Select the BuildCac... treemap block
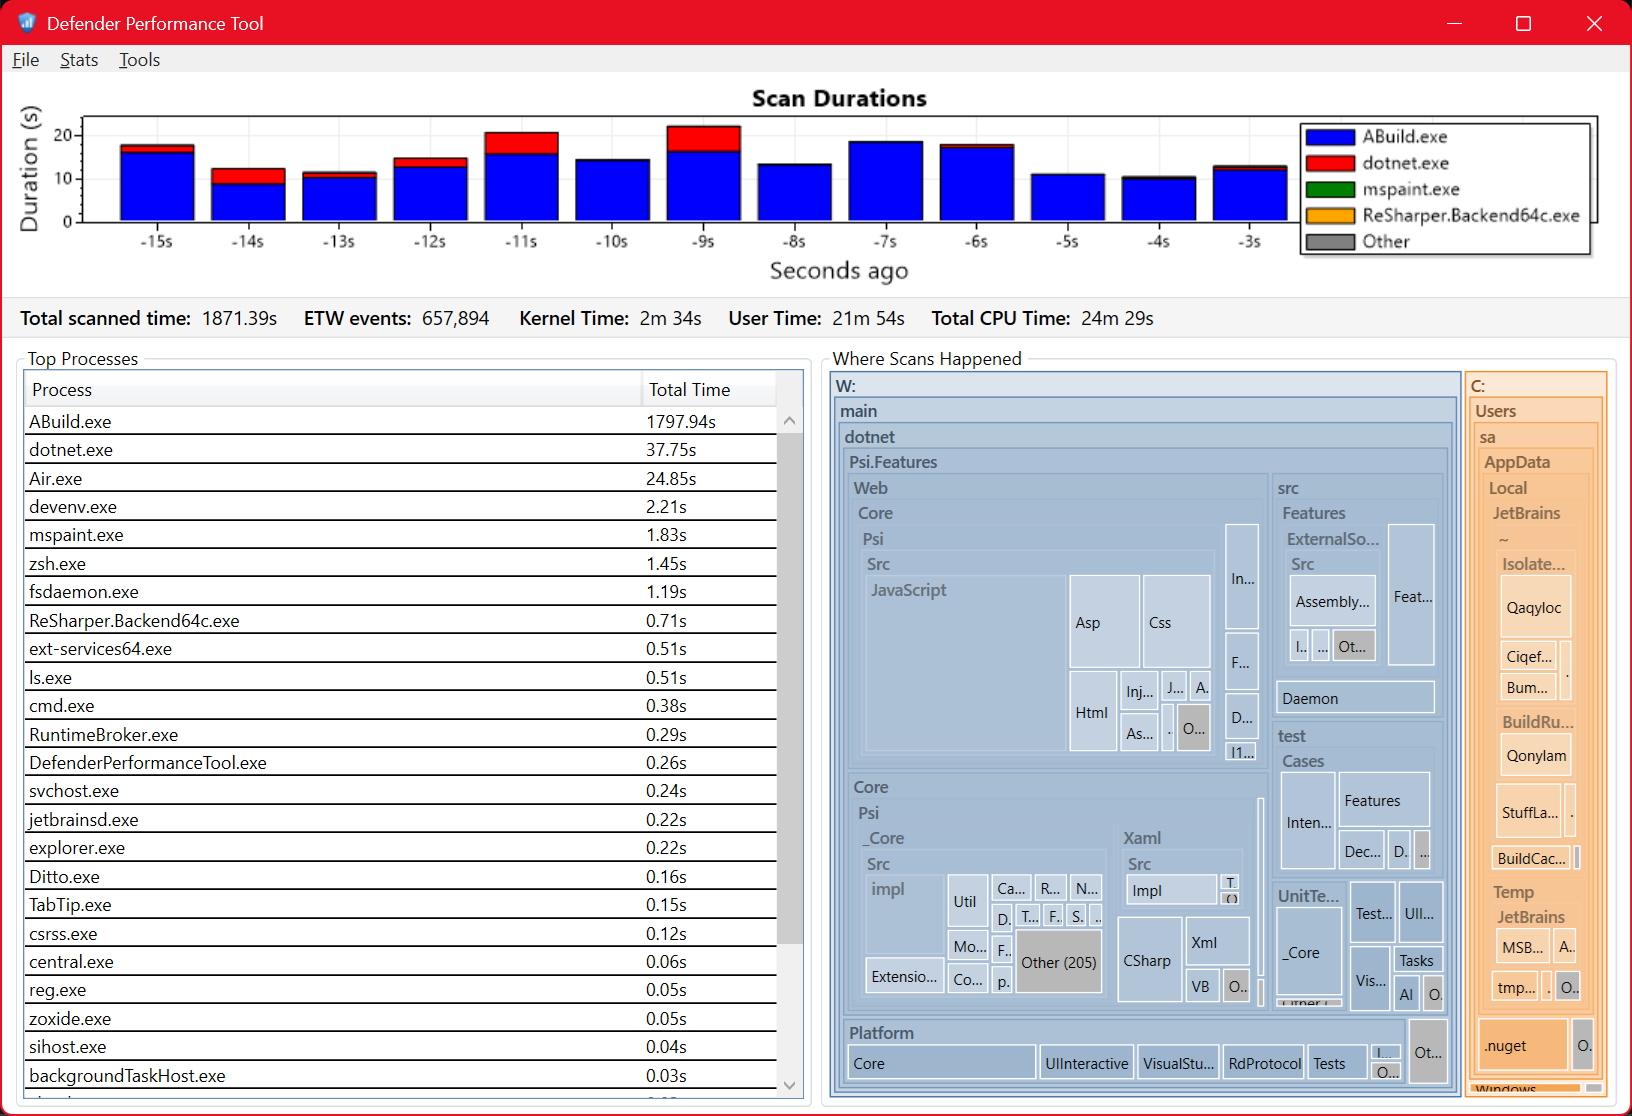The width and height of the screenshot is (1632, 1116). [1531, 858]
